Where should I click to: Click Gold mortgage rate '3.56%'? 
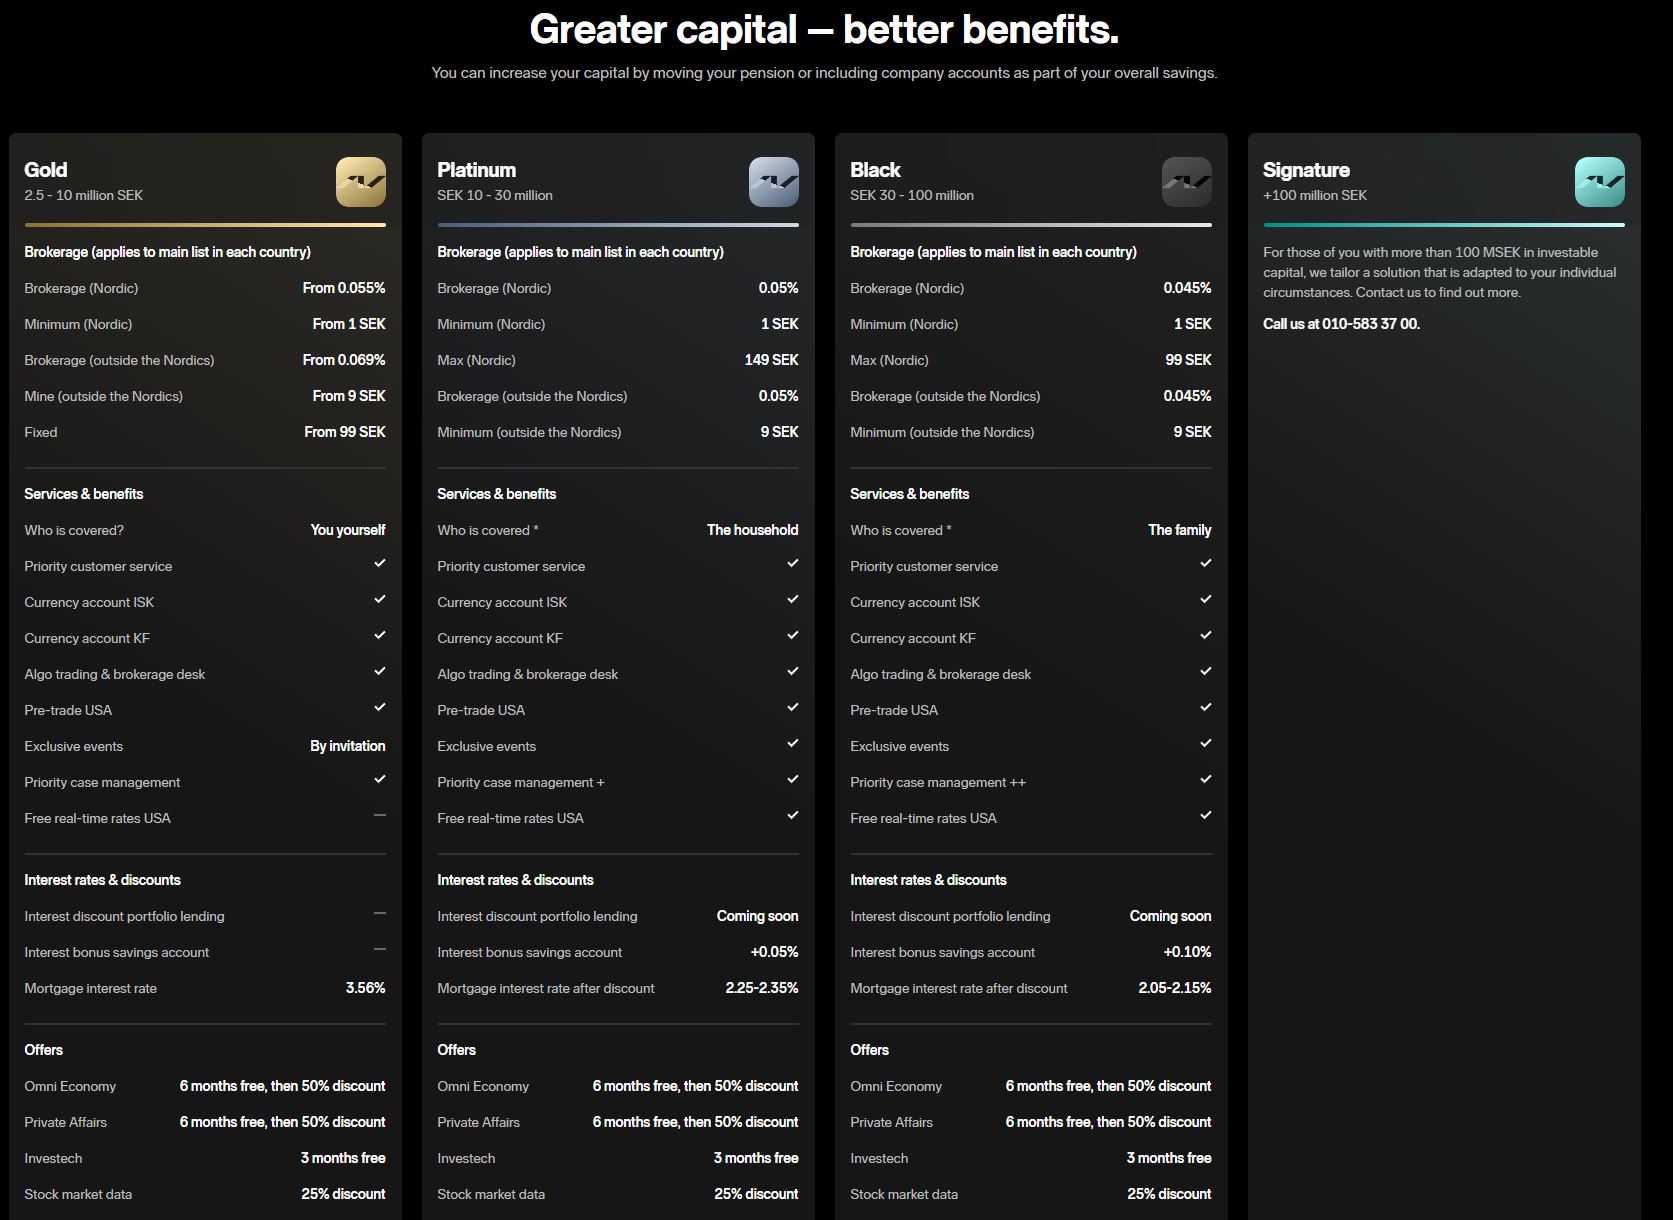coord(366,988)
